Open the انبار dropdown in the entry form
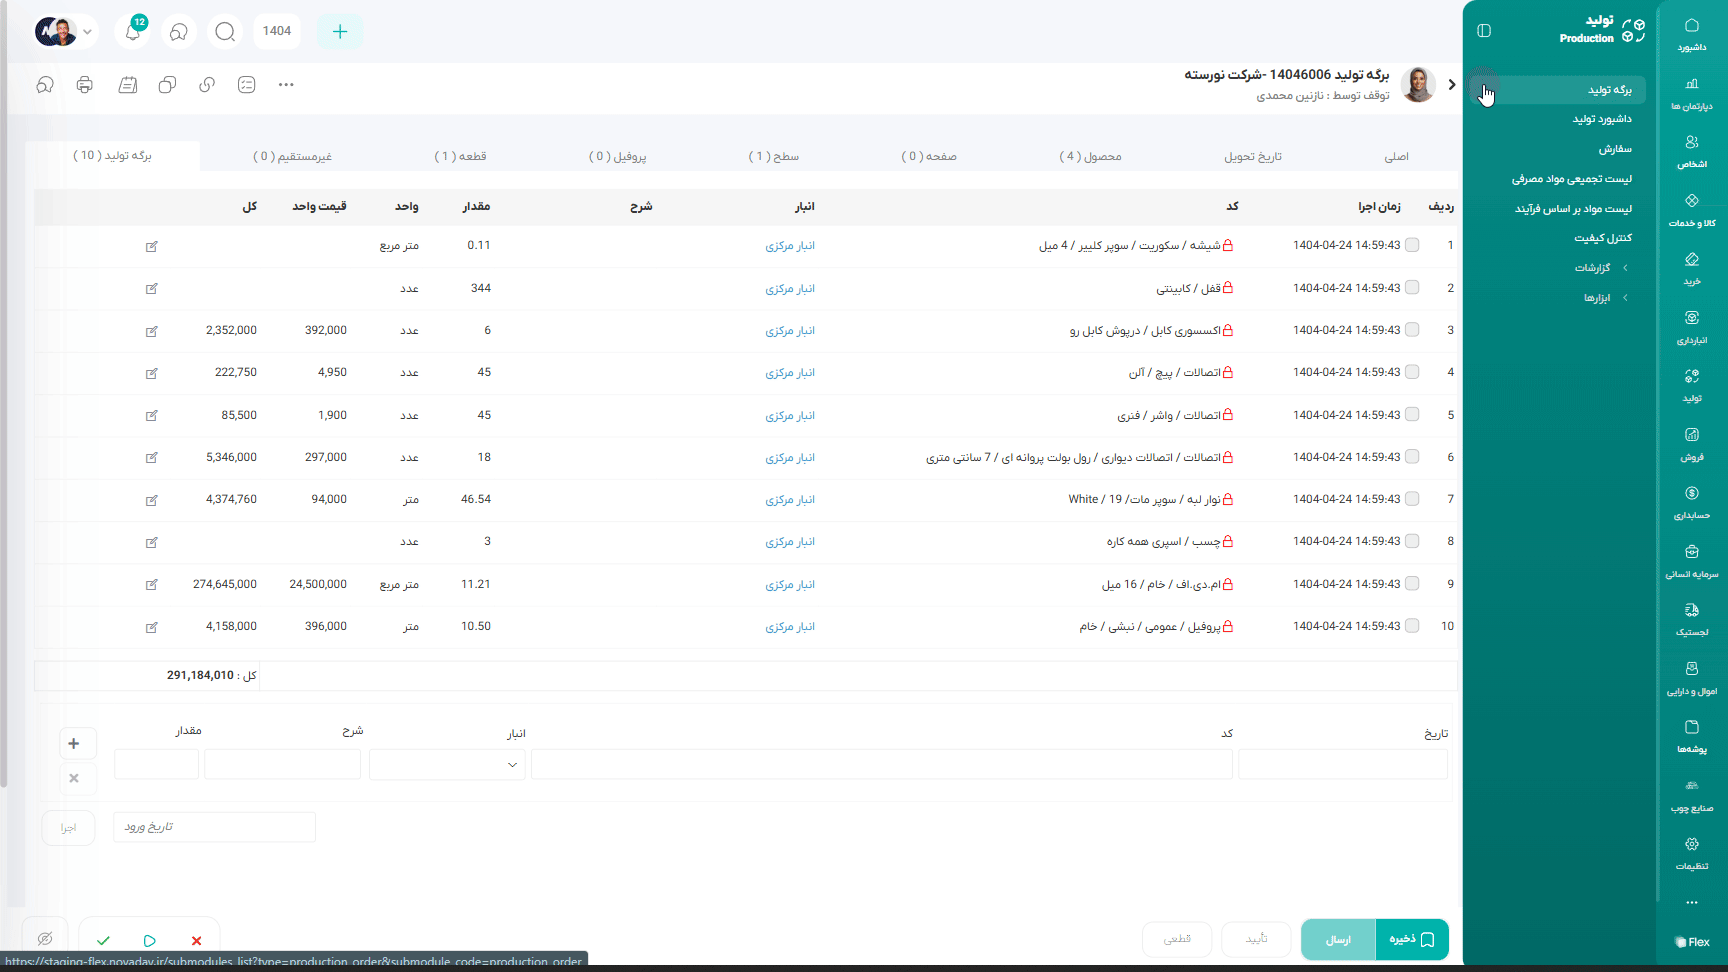 click(447, 765)
